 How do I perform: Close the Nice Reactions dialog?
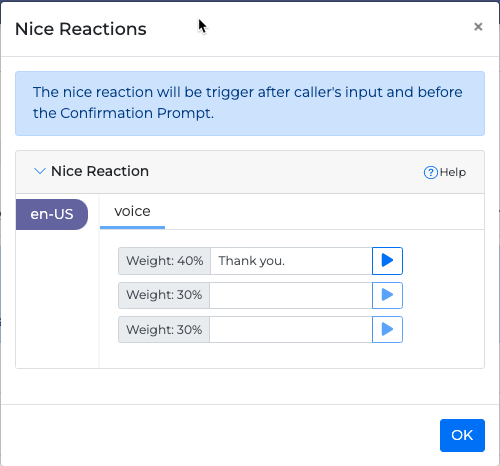point(478,27)
